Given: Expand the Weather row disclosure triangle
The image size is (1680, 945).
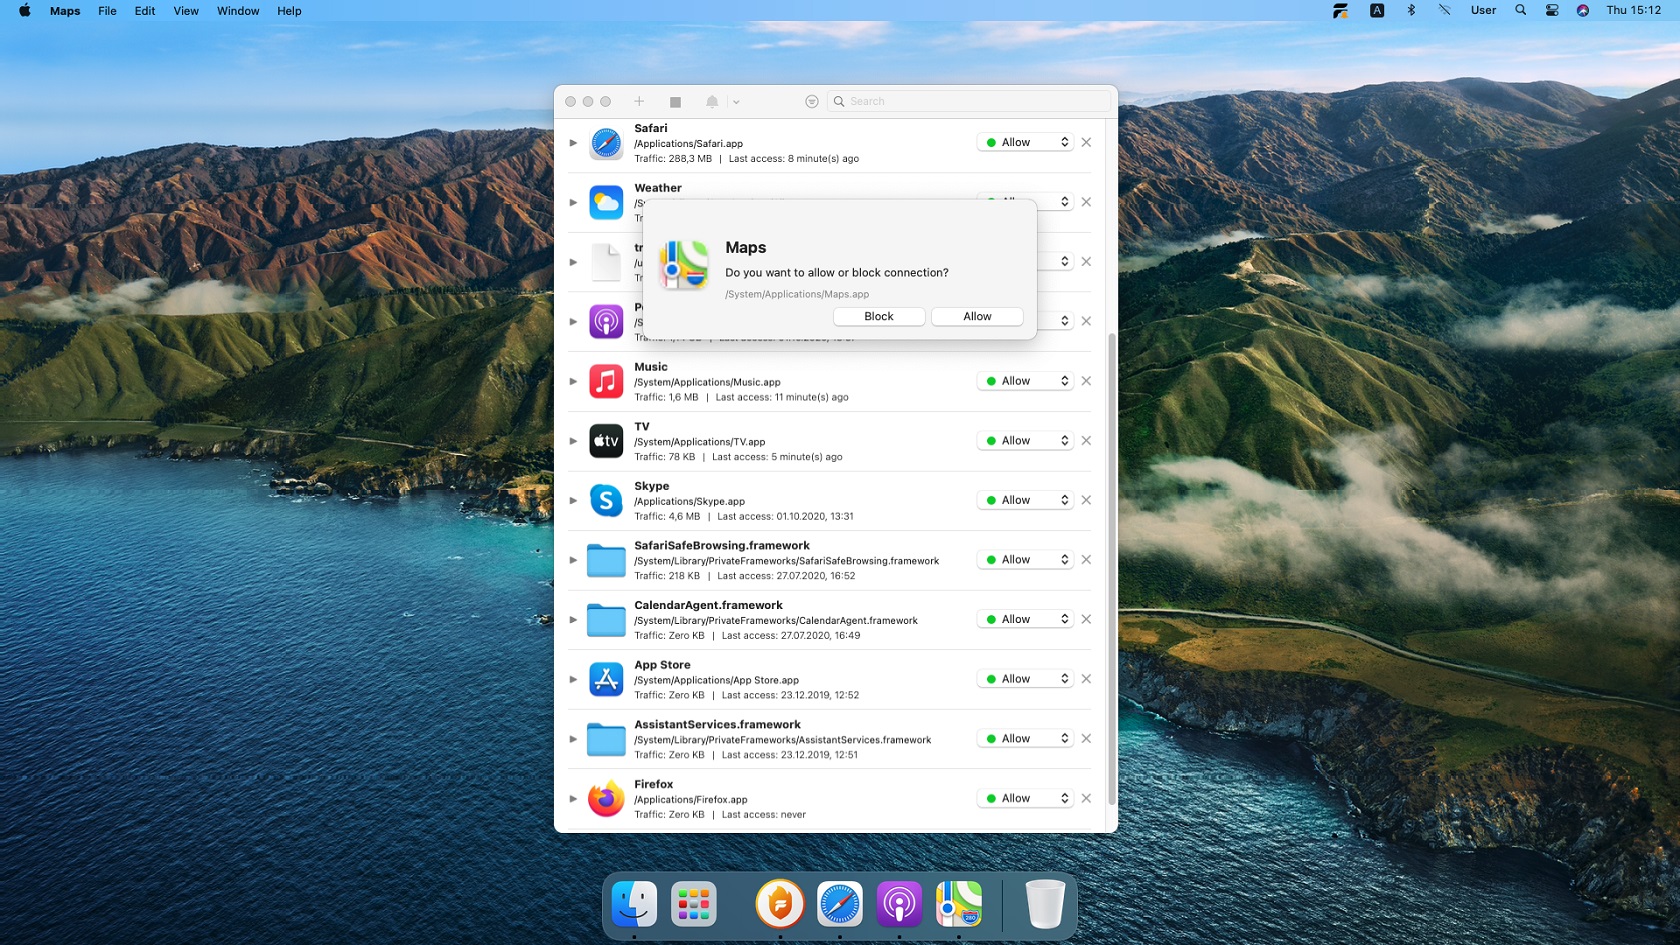Looking at the screenshot, I should (x=573, y=202).
